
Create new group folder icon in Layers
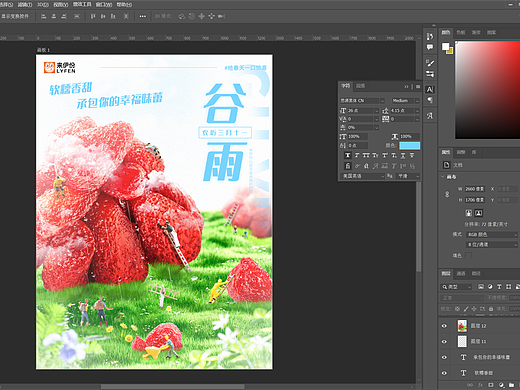point(511,385)
